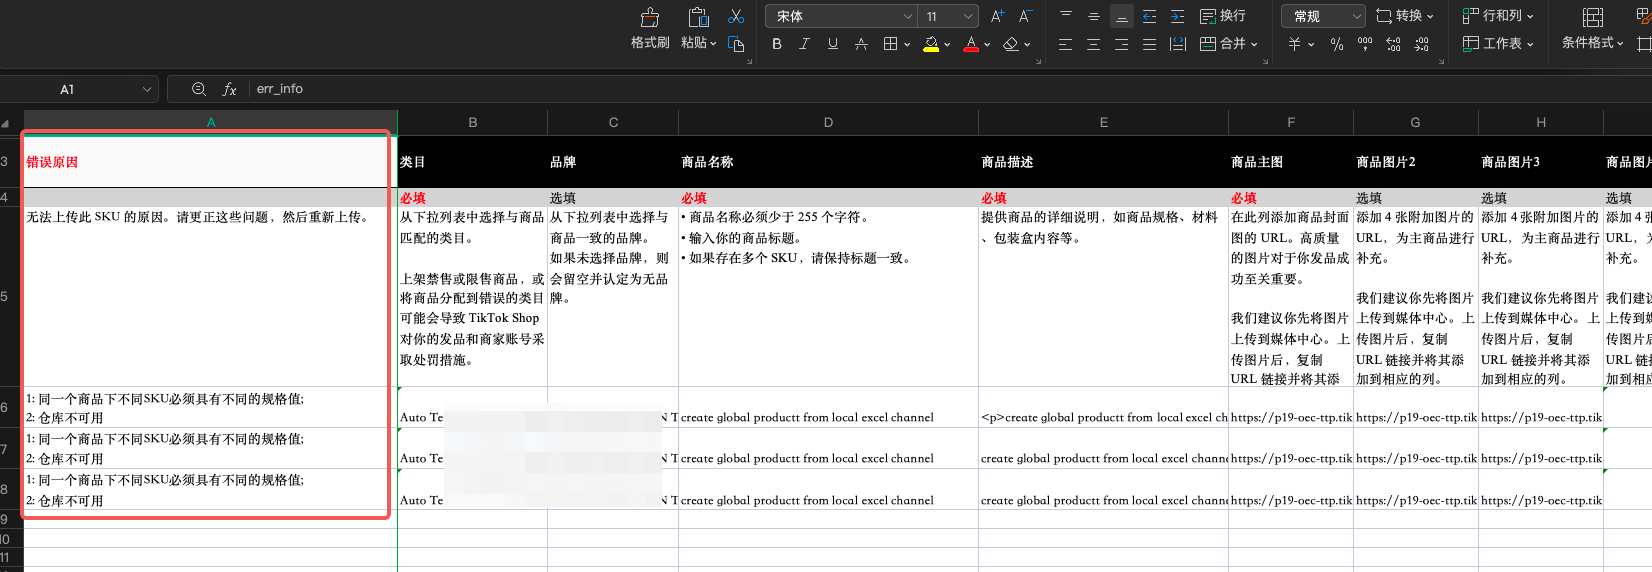Toggle italic formatting

pyautogui.click(x=804, y=44)
